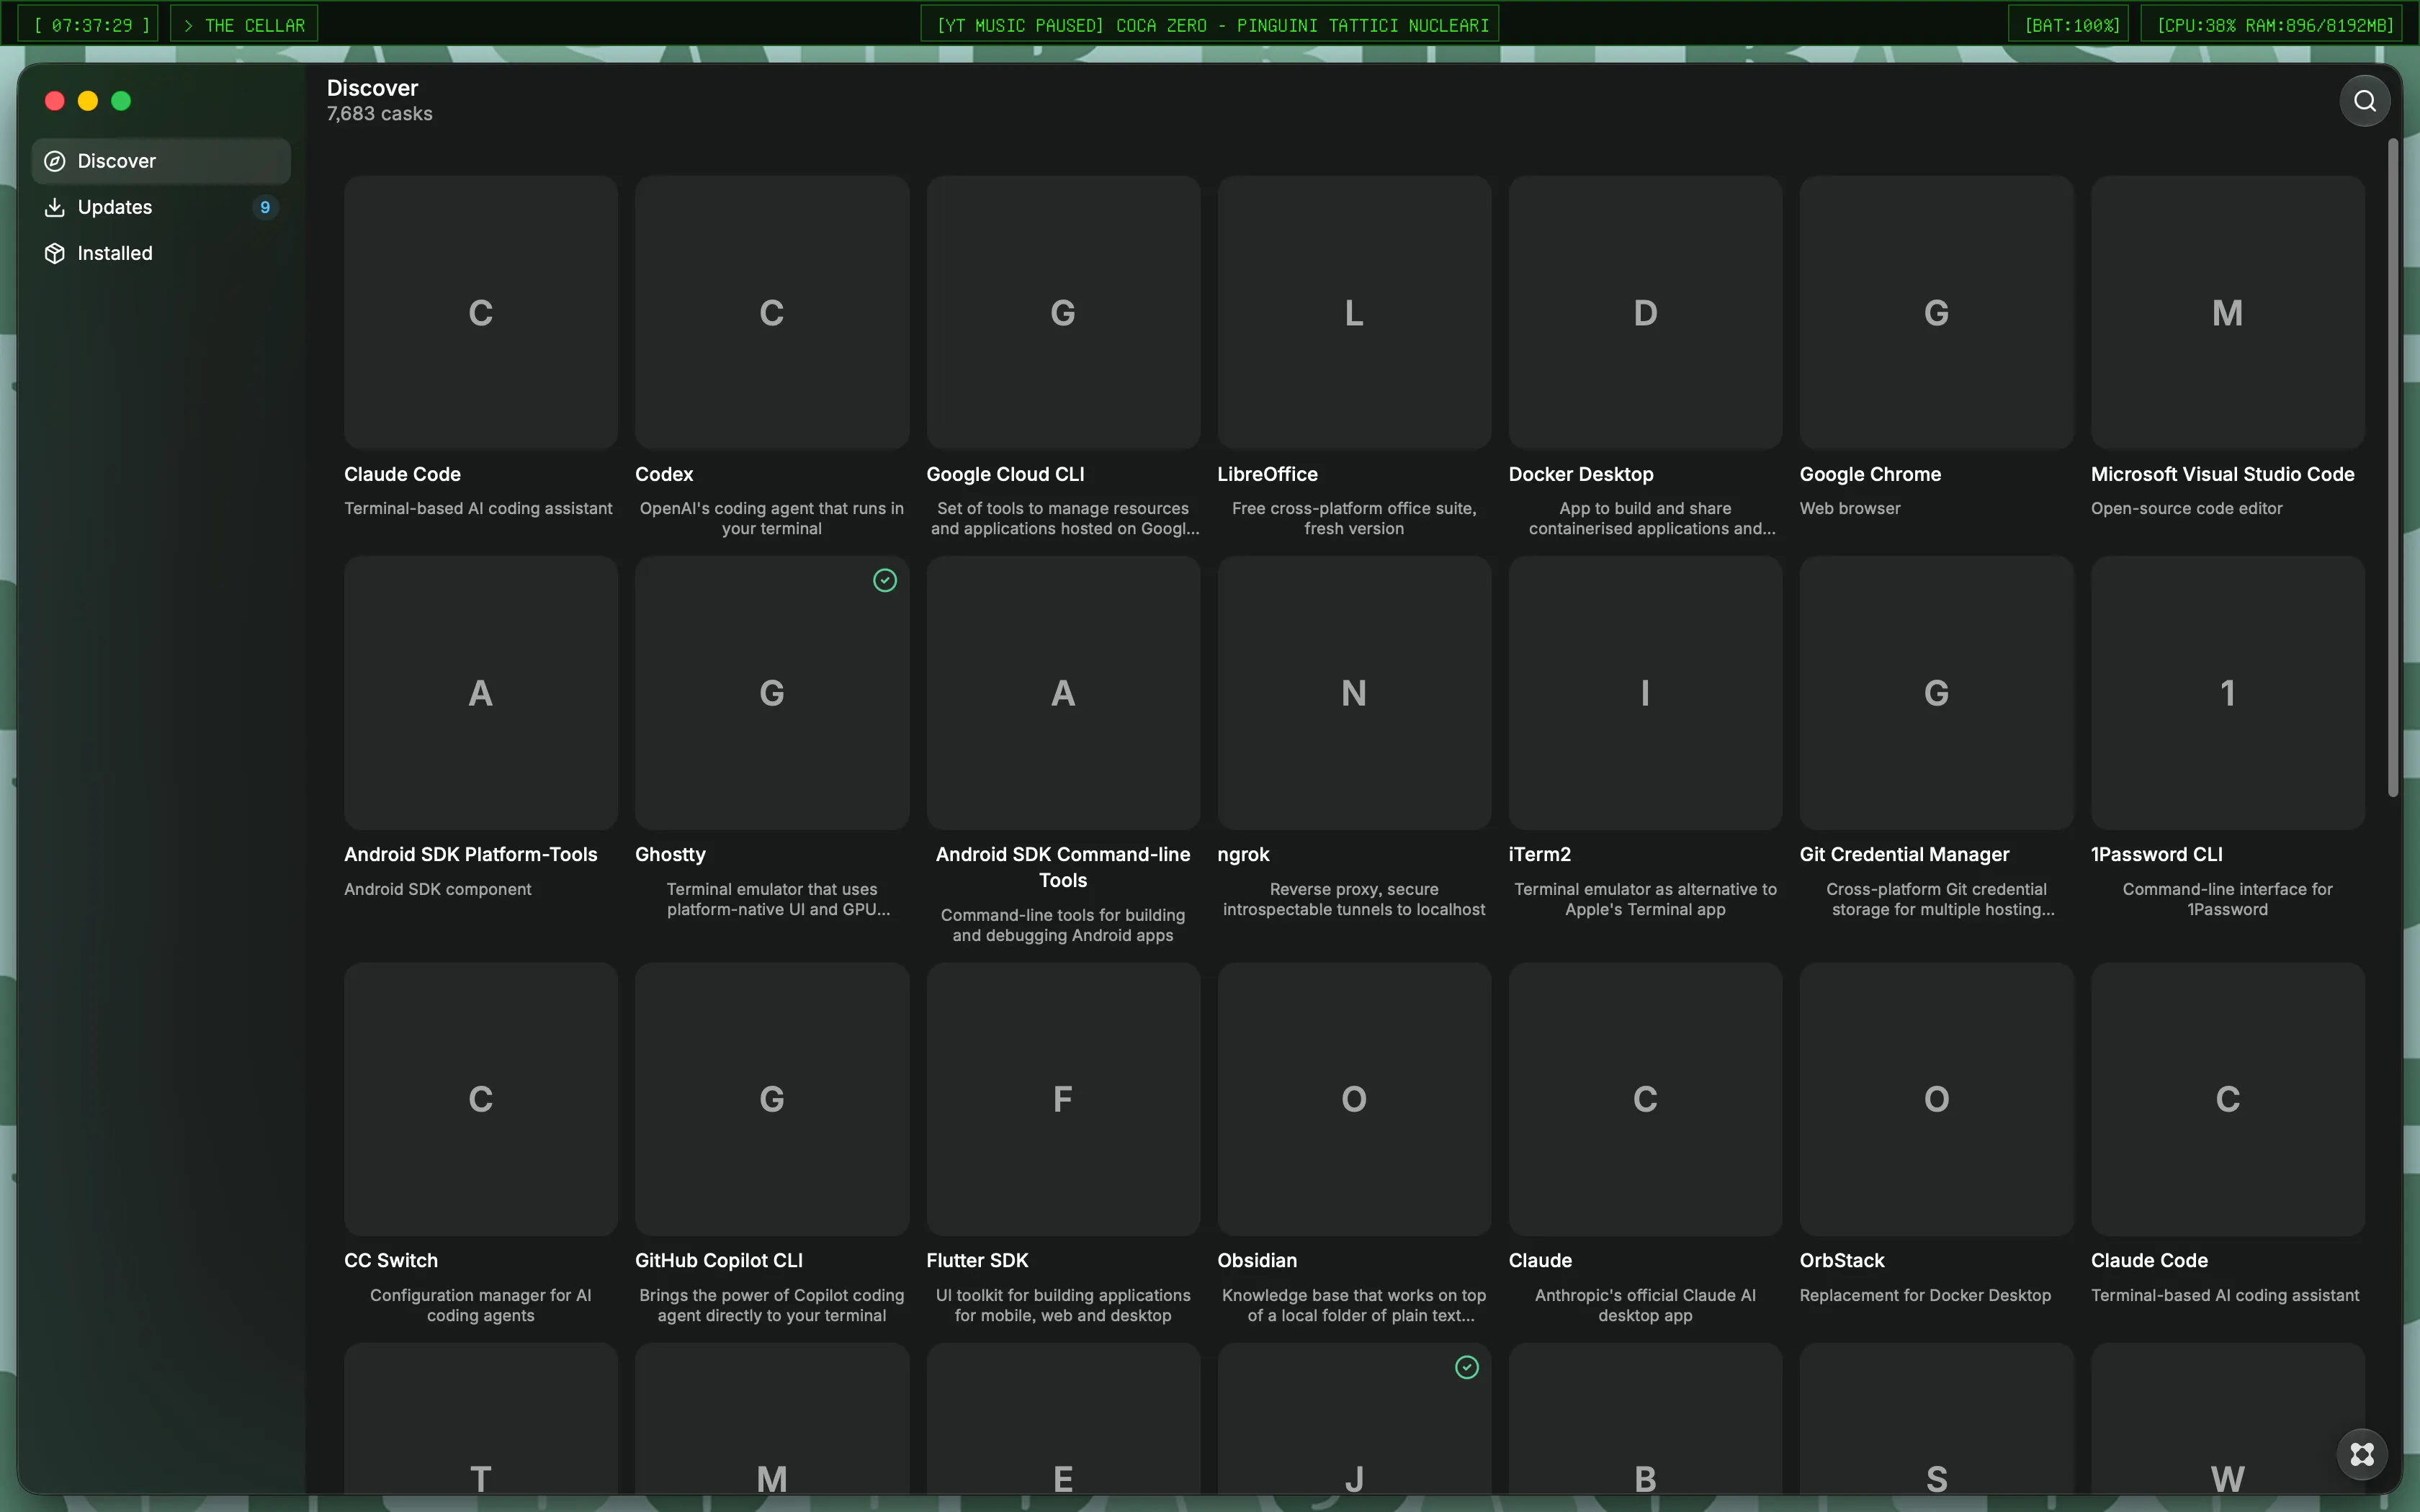The height and width of the screenshot is (1512, 2420).
Task: Click the YT Music paused track status
Action: pos(1209,25)
